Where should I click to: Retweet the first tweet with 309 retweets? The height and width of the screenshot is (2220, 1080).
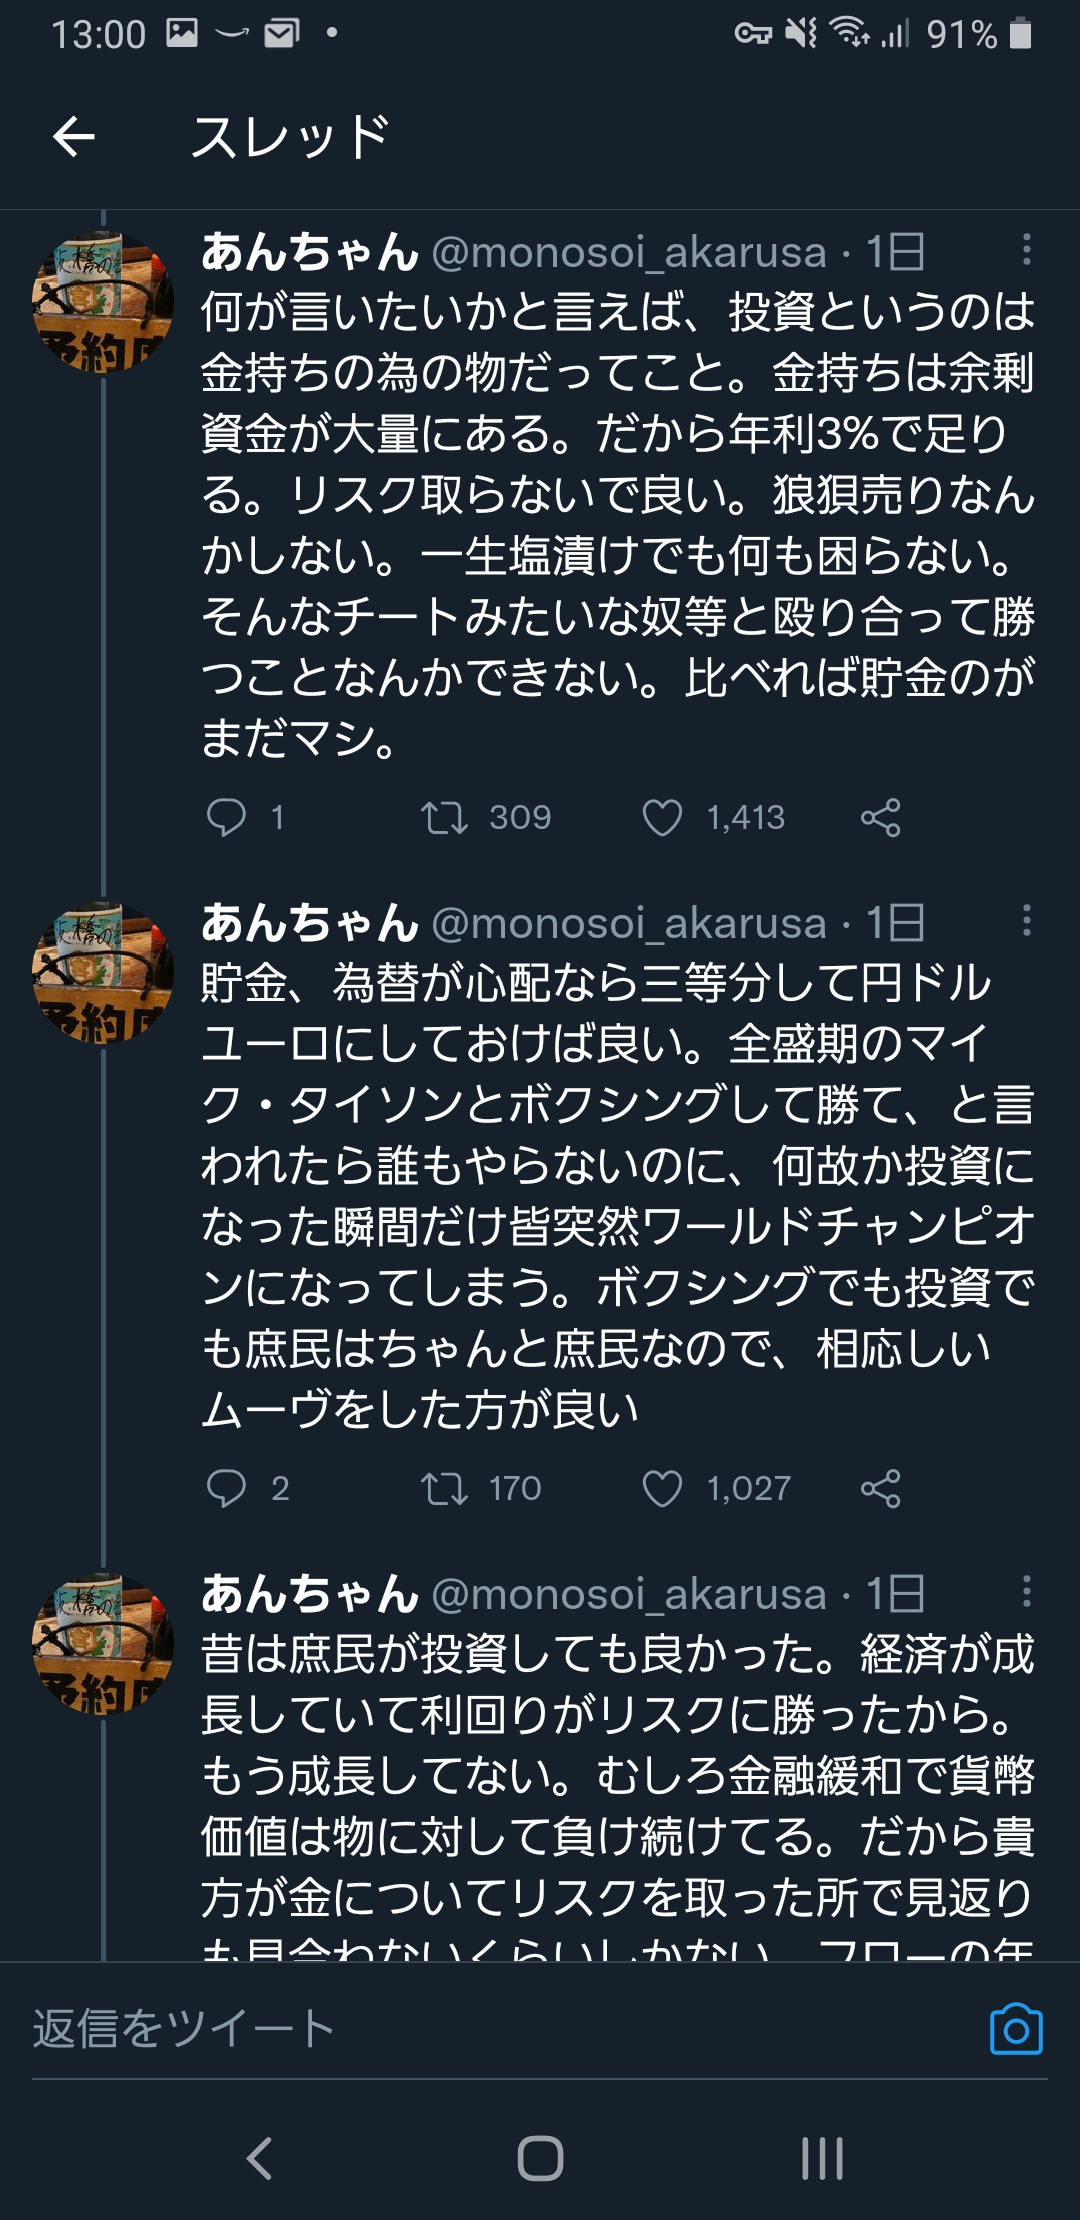tap(444, 817)
